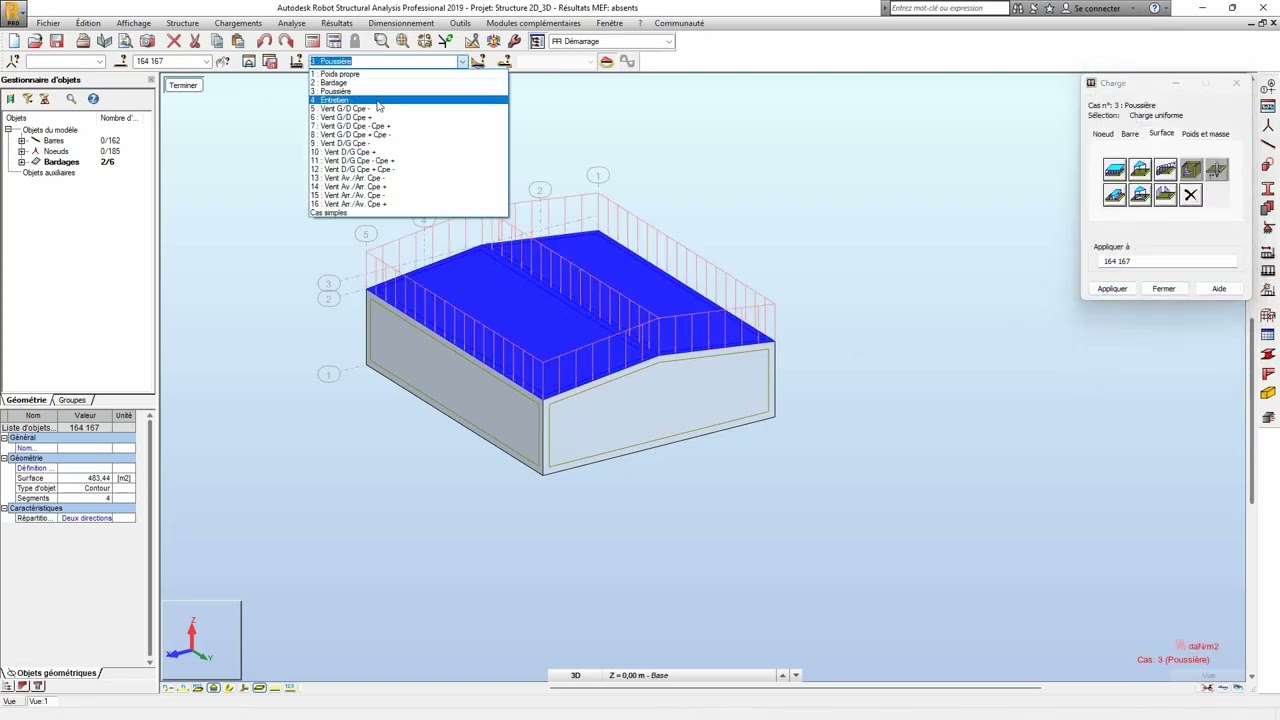Open the Résultats menu
The height and width of the screenshot is (720, 1280).
click(x=337, y=23)
